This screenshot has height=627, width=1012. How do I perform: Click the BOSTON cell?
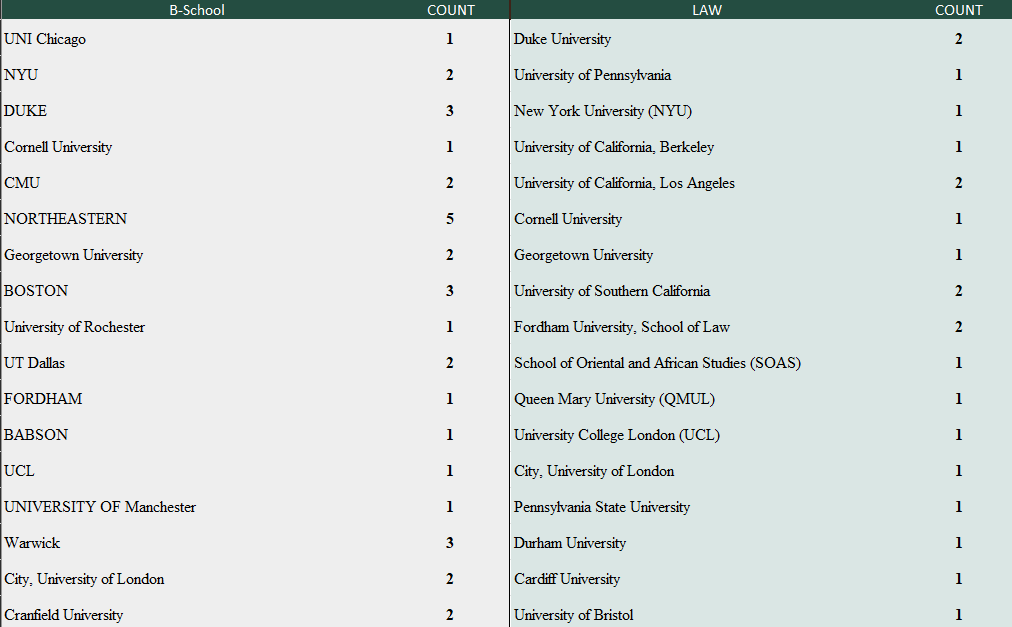pos(35,291)
